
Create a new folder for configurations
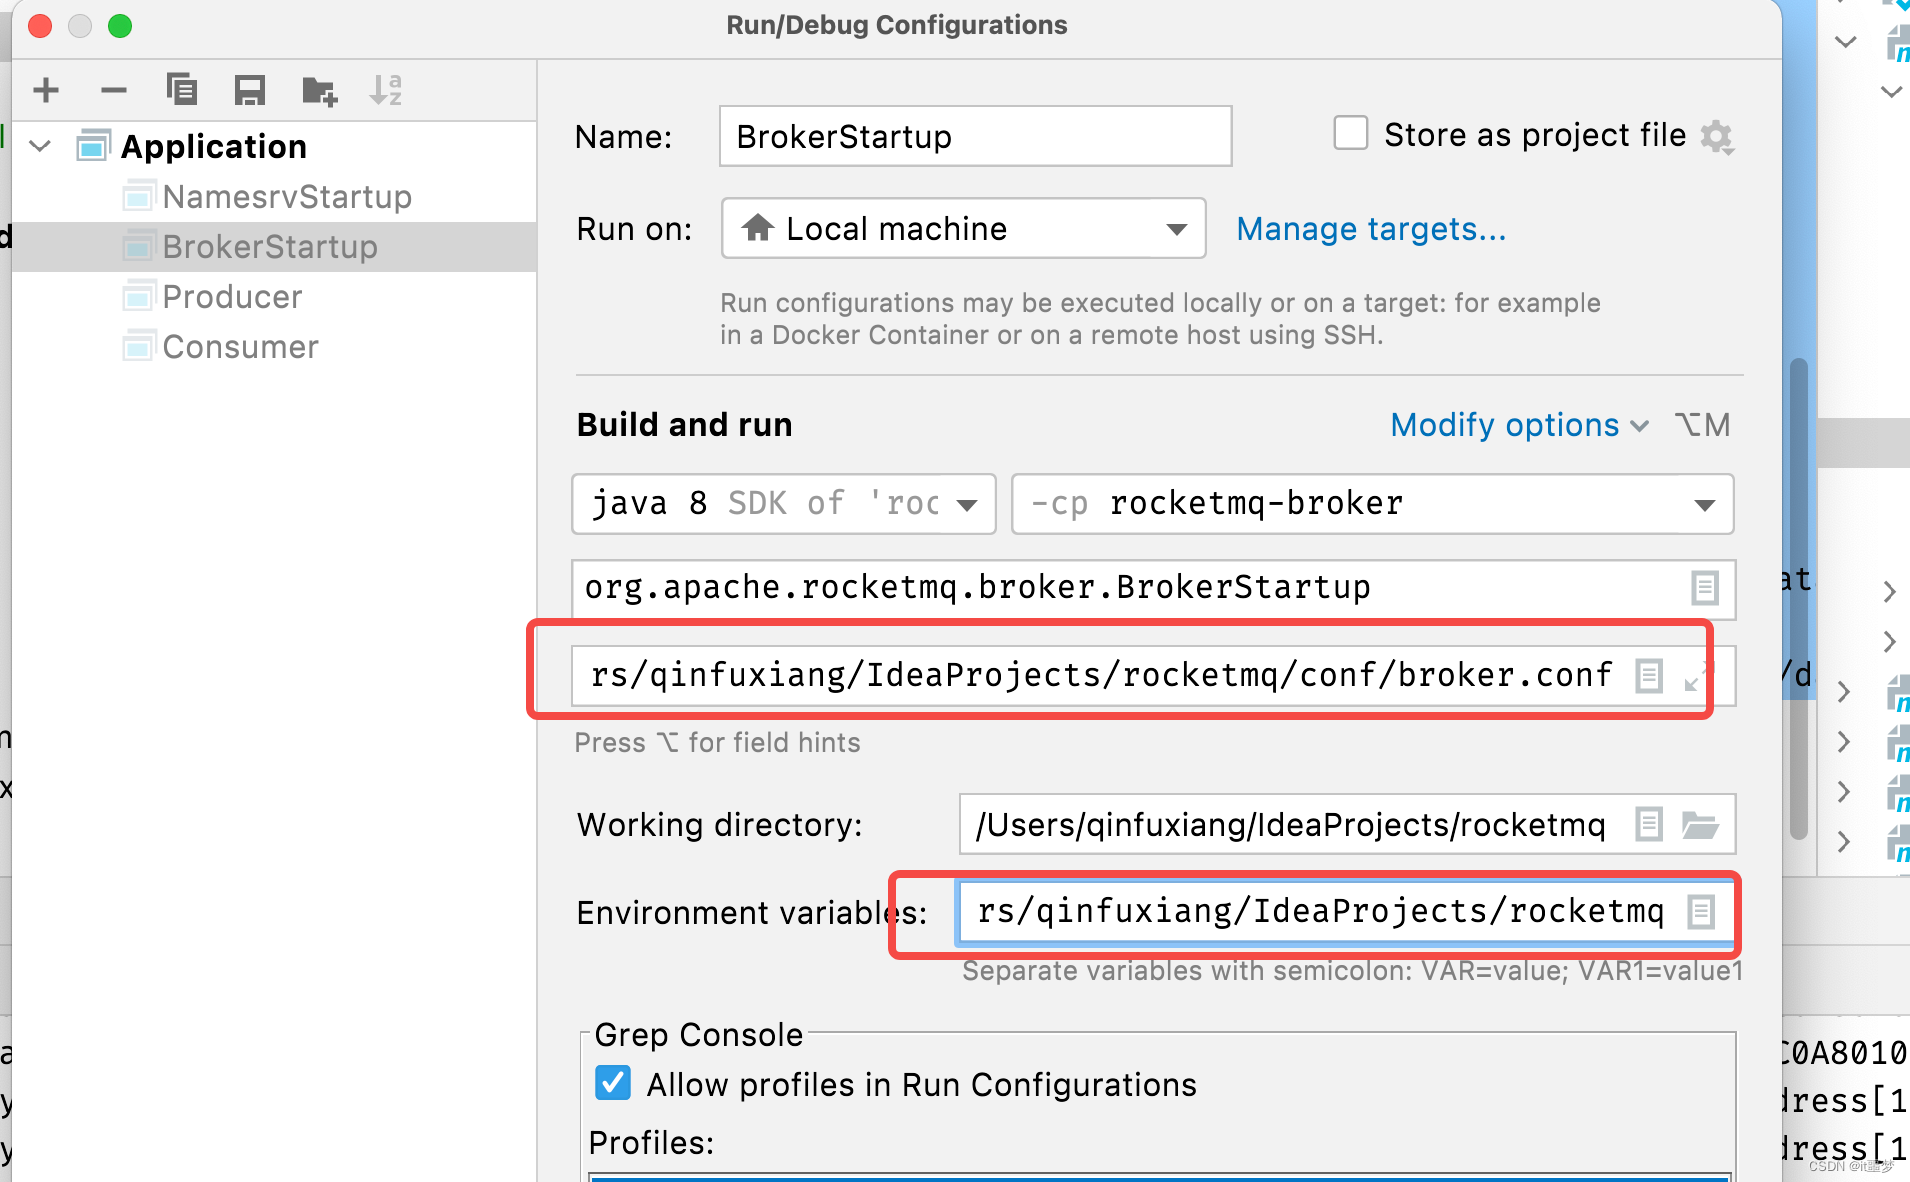point(319,91)
